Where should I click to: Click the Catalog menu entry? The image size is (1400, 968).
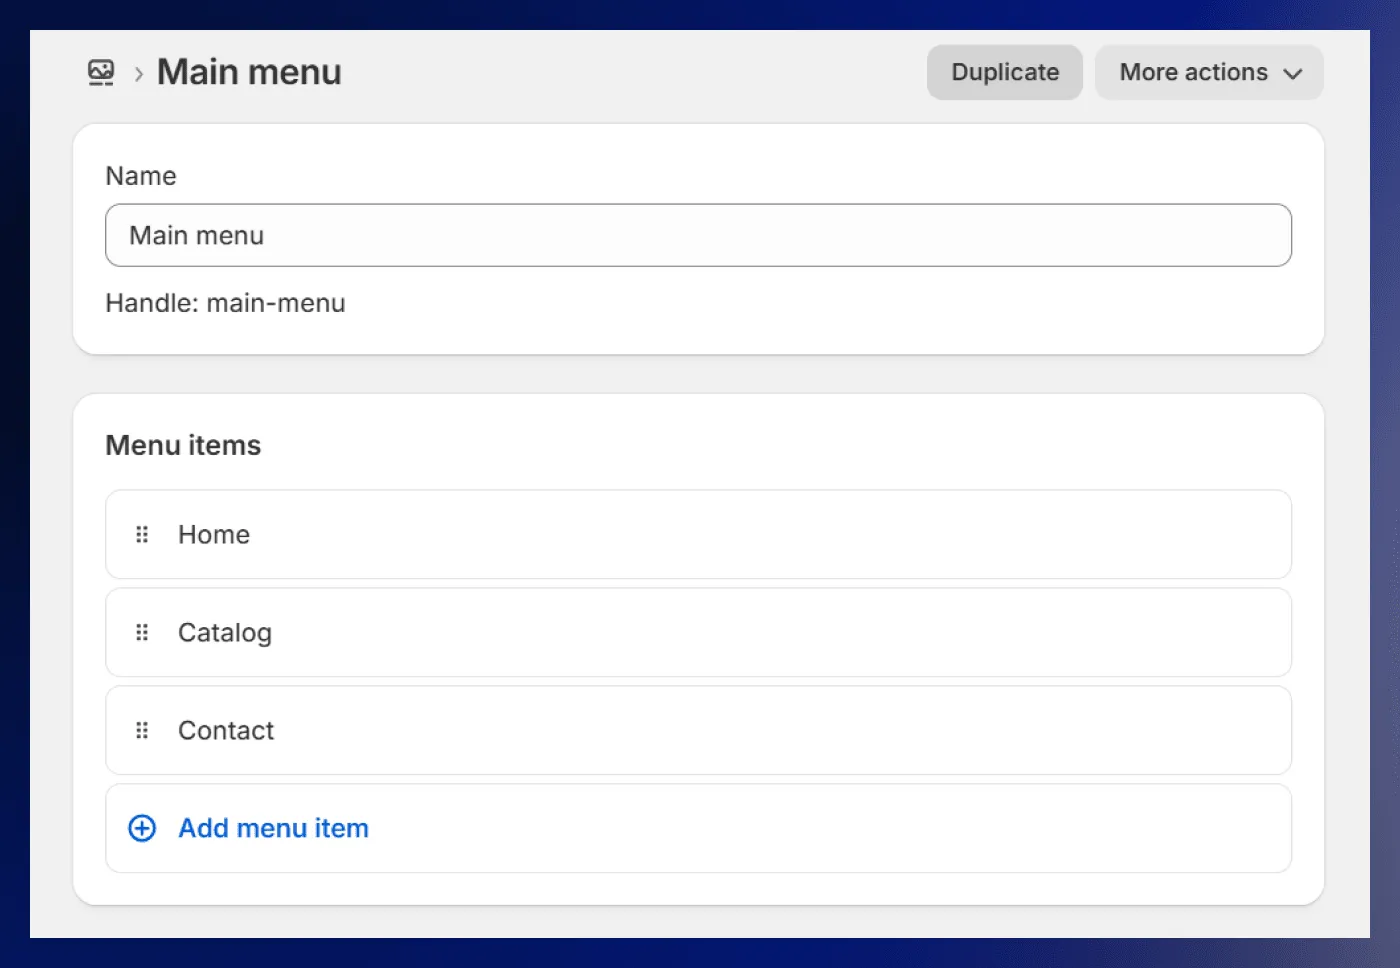pyautogui.click(x=224, y=632)
